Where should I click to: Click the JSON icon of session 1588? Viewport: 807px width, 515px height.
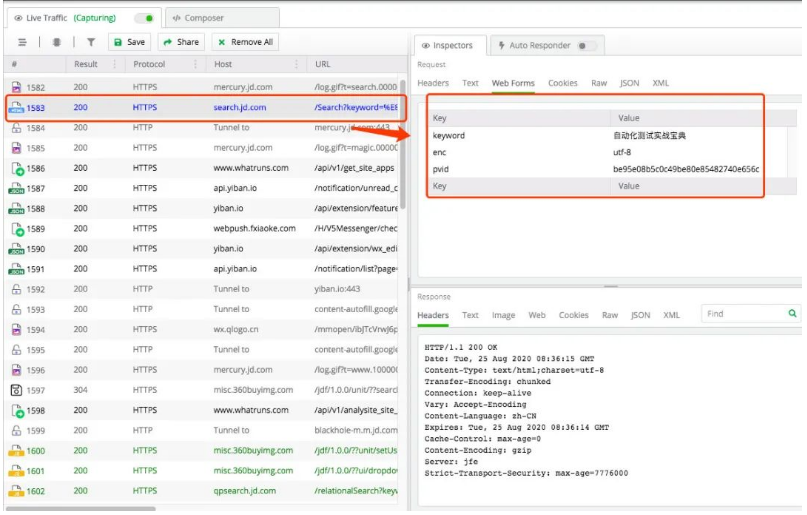(x=16, y=208)
